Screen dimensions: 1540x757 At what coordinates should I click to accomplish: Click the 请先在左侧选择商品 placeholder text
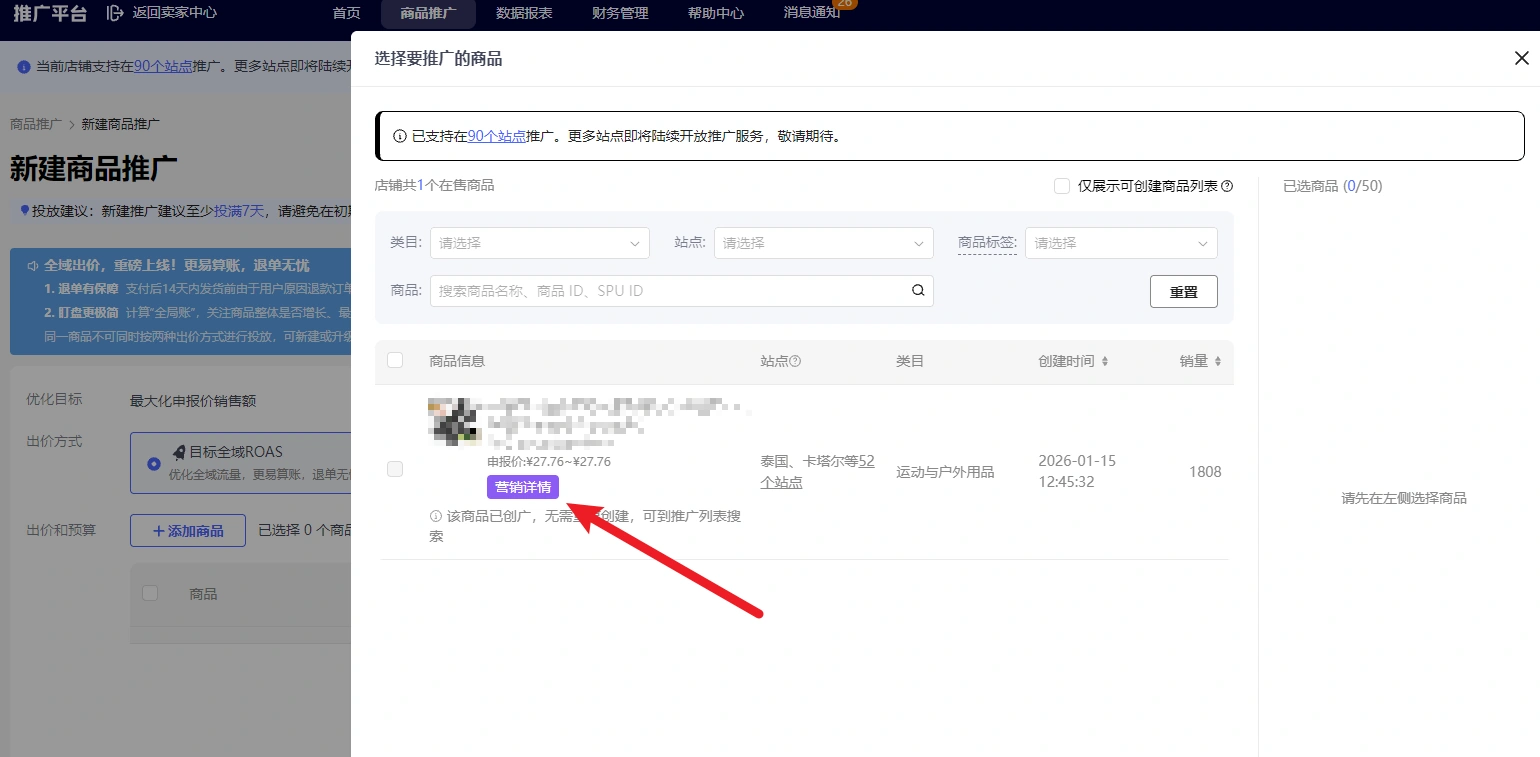(1404, 498)
